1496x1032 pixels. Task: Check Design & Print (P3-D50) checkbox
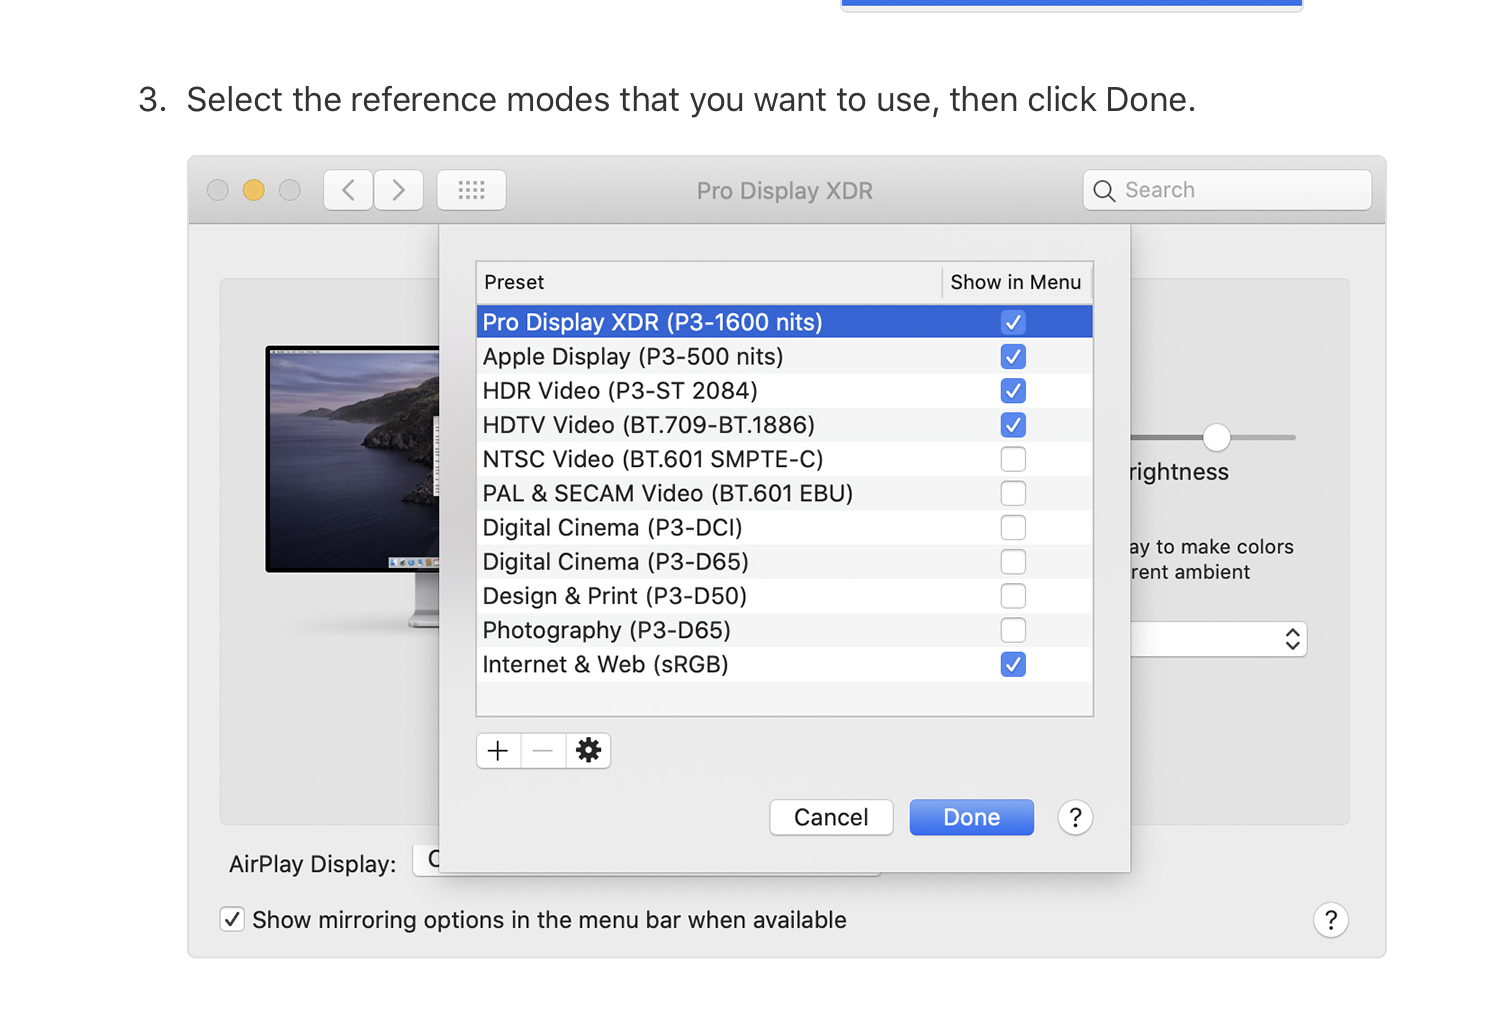click(1013, 596)
